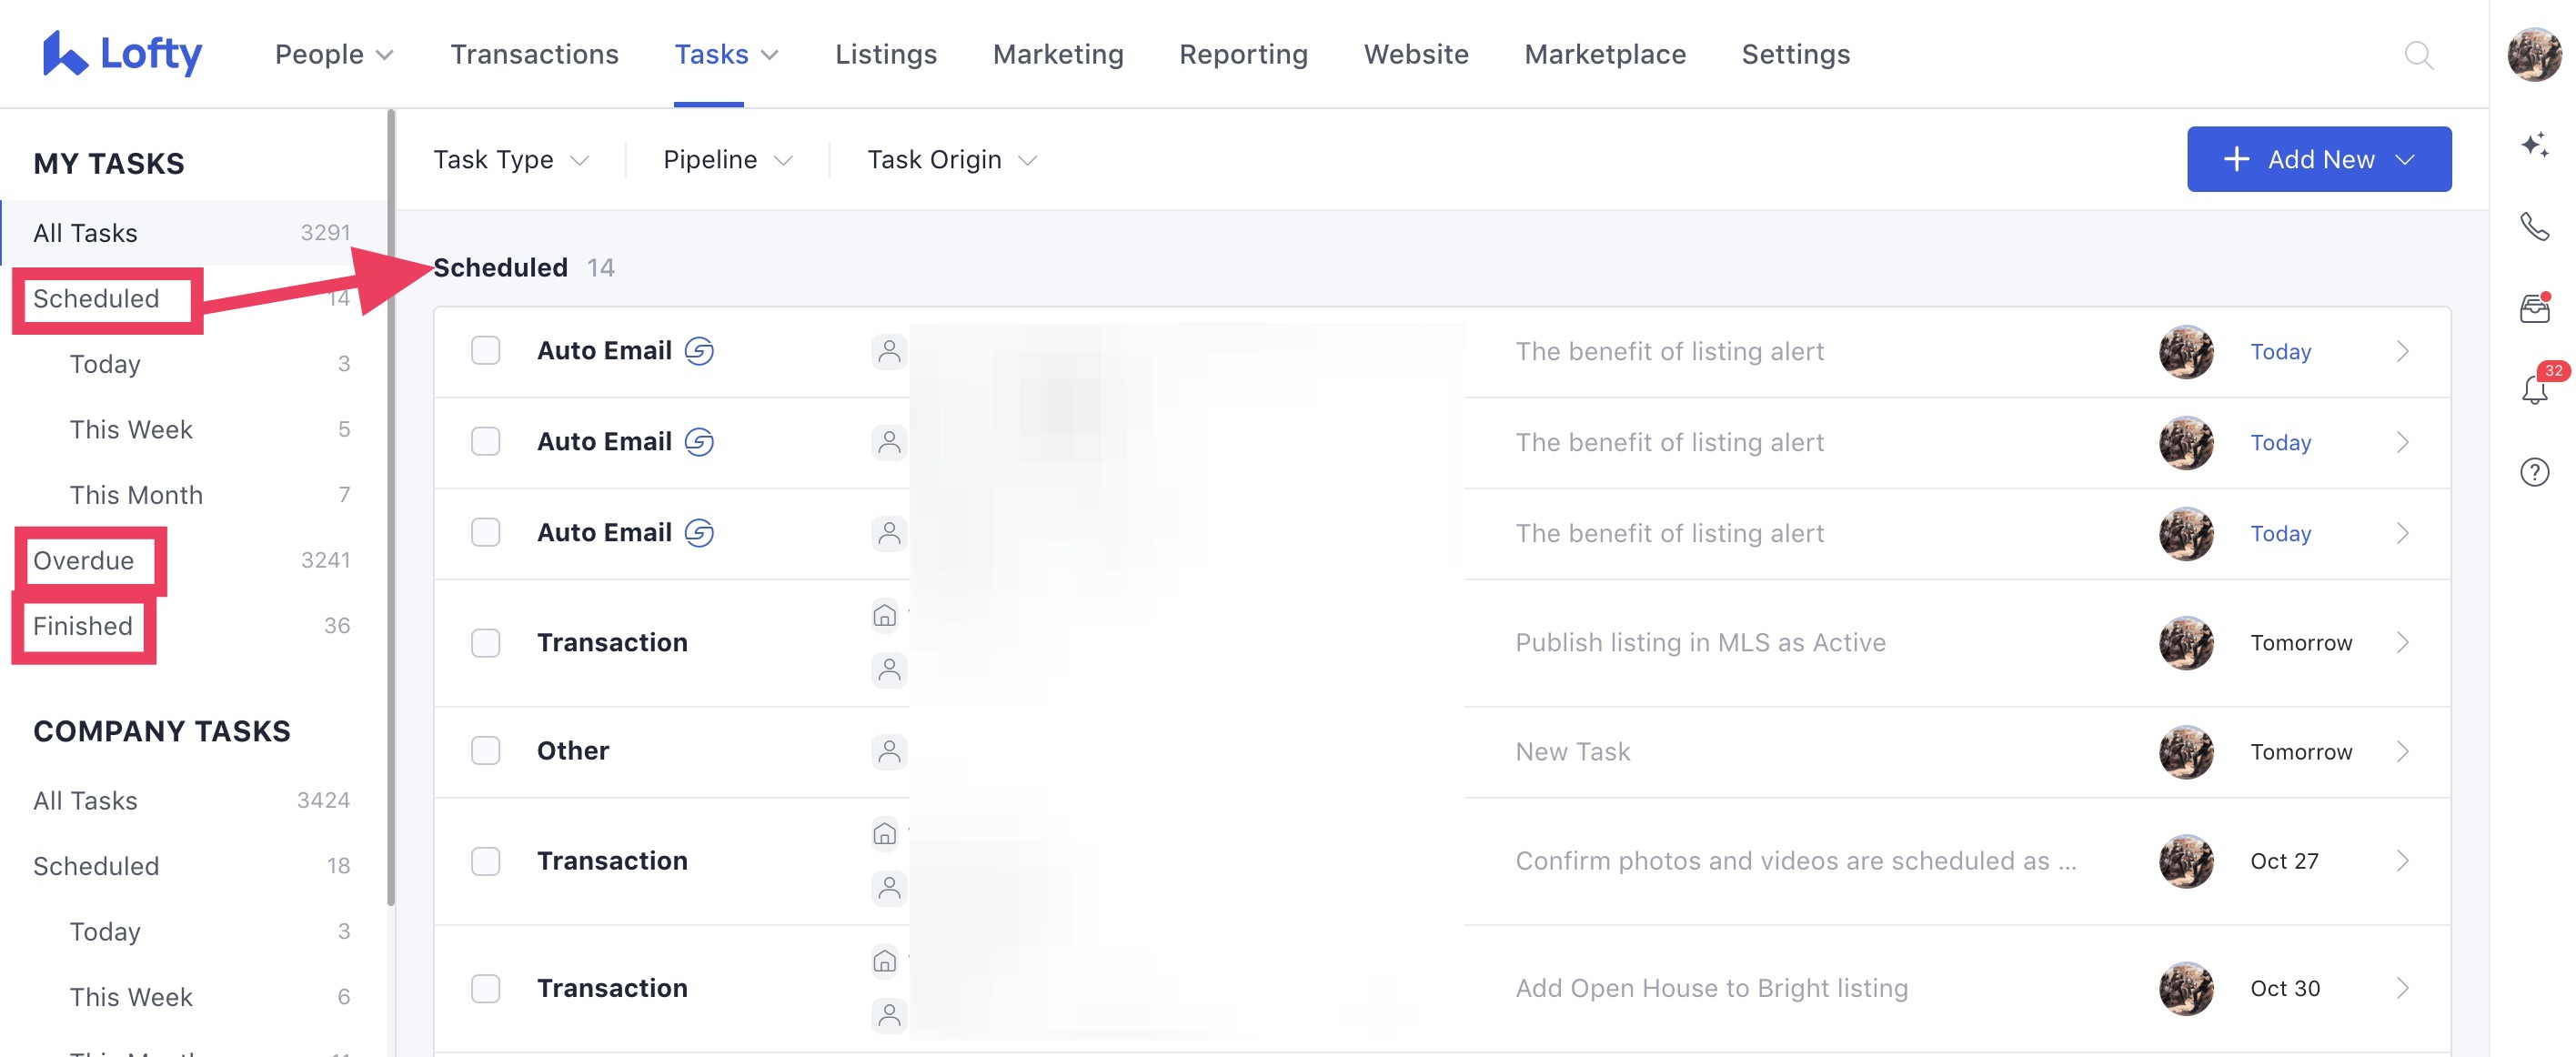Click the profile avatar in top right corner
Viewport: 2576px width, 1057px height.
tap(2537, 55)
